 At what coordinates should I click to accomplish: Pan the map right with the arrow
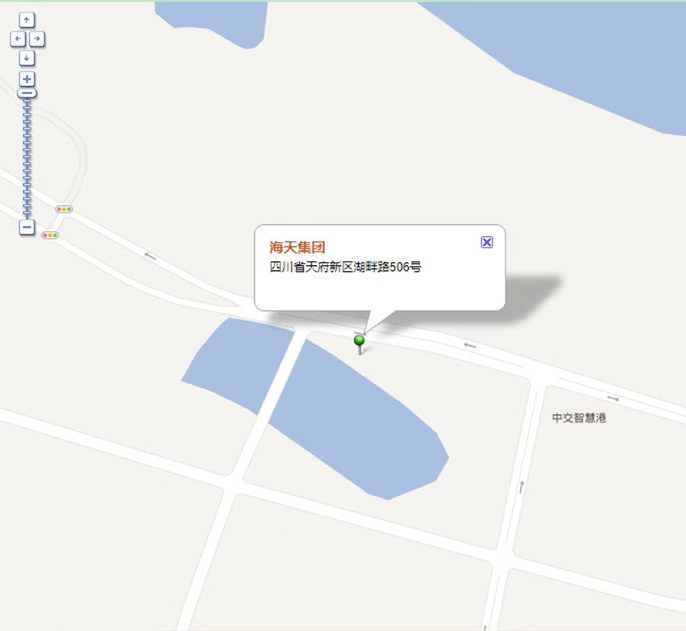tap(37, 39)
